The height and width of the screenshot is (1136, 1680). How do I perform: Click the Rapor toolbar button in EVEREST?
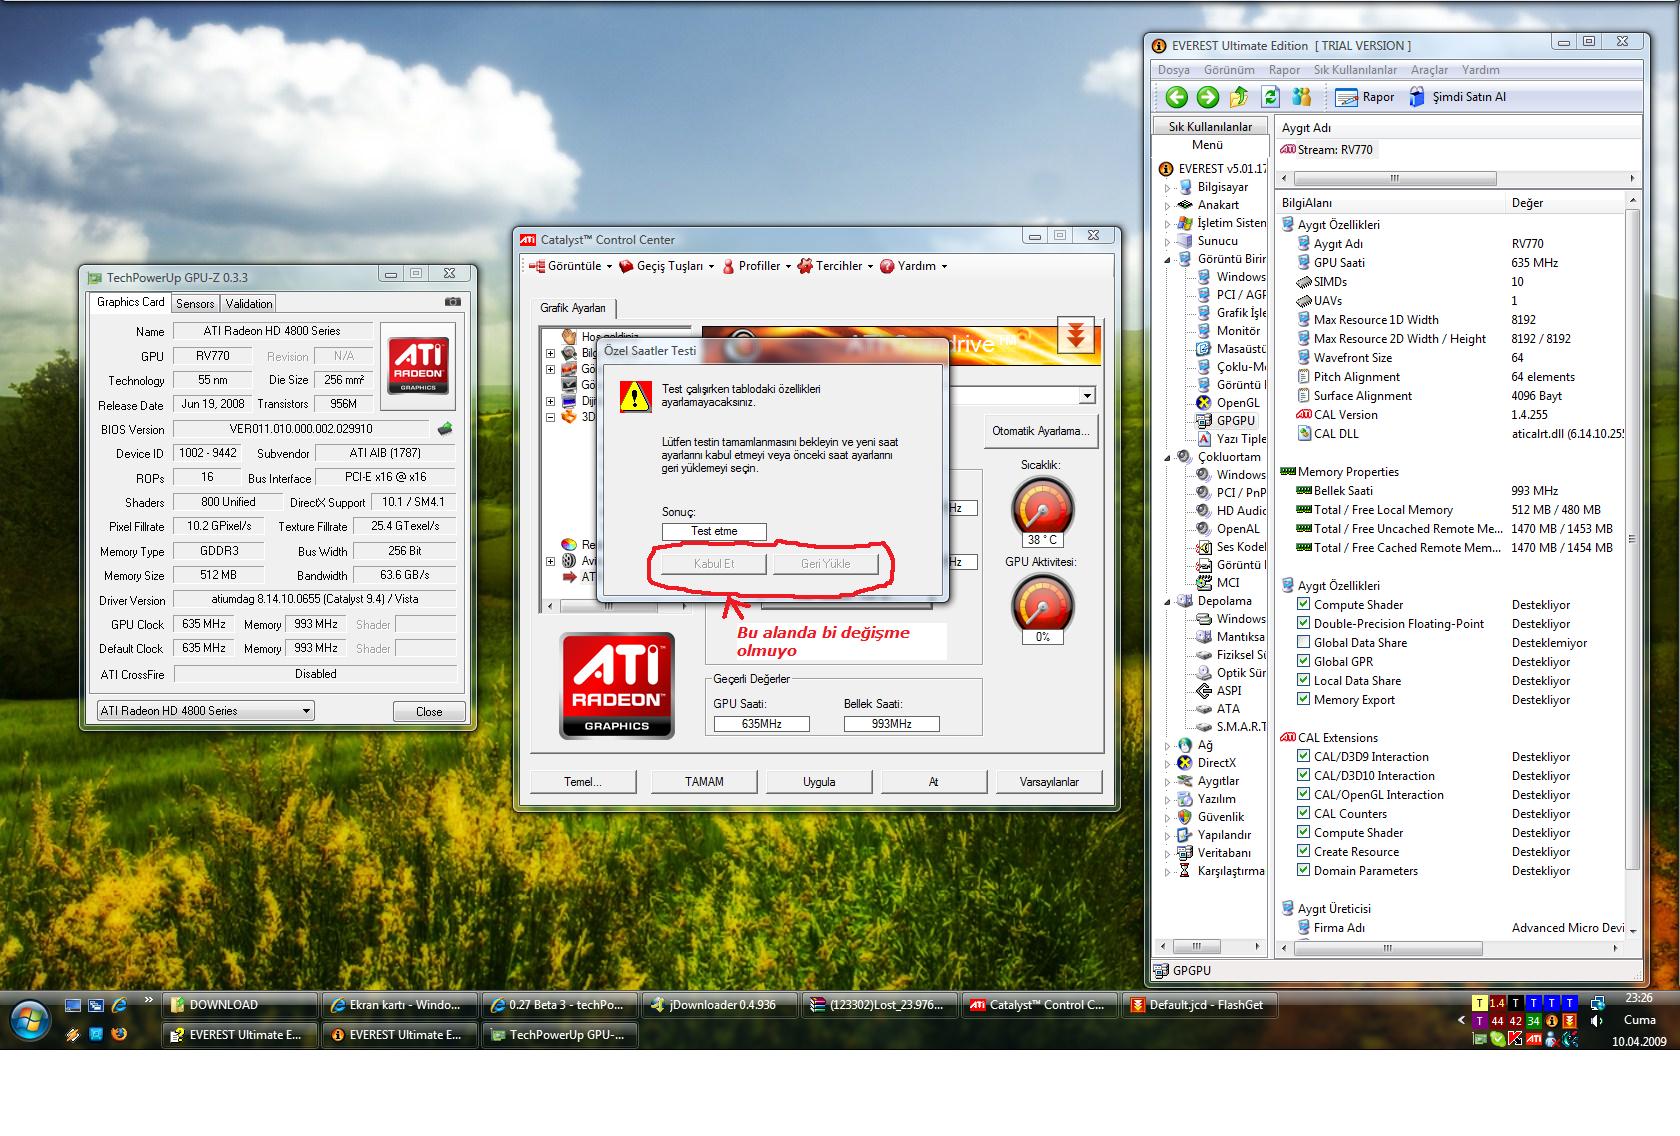coord(1365,97)
